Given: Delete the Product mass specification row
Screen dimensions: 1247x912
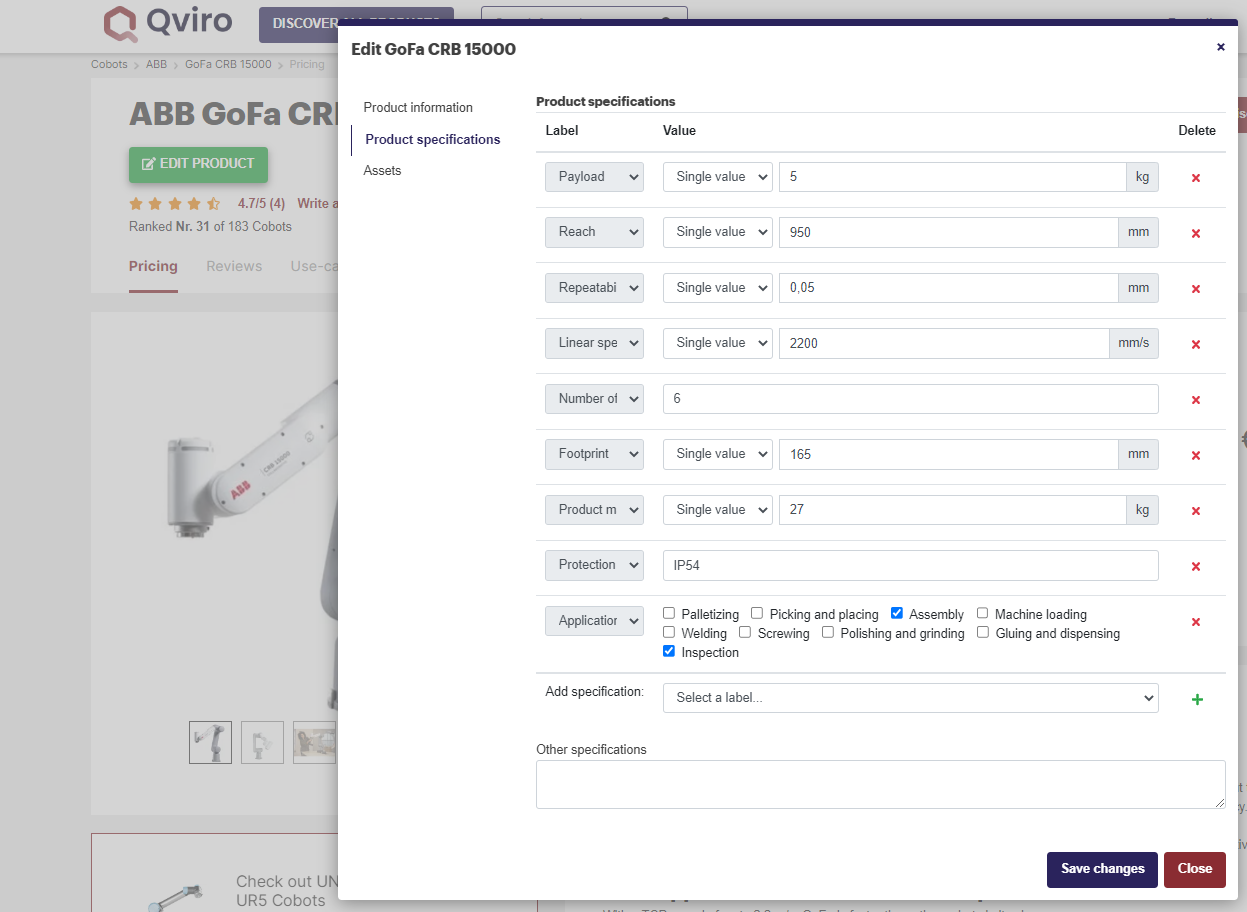Looking at the screenshot, I should click(x=1195, y=511).
